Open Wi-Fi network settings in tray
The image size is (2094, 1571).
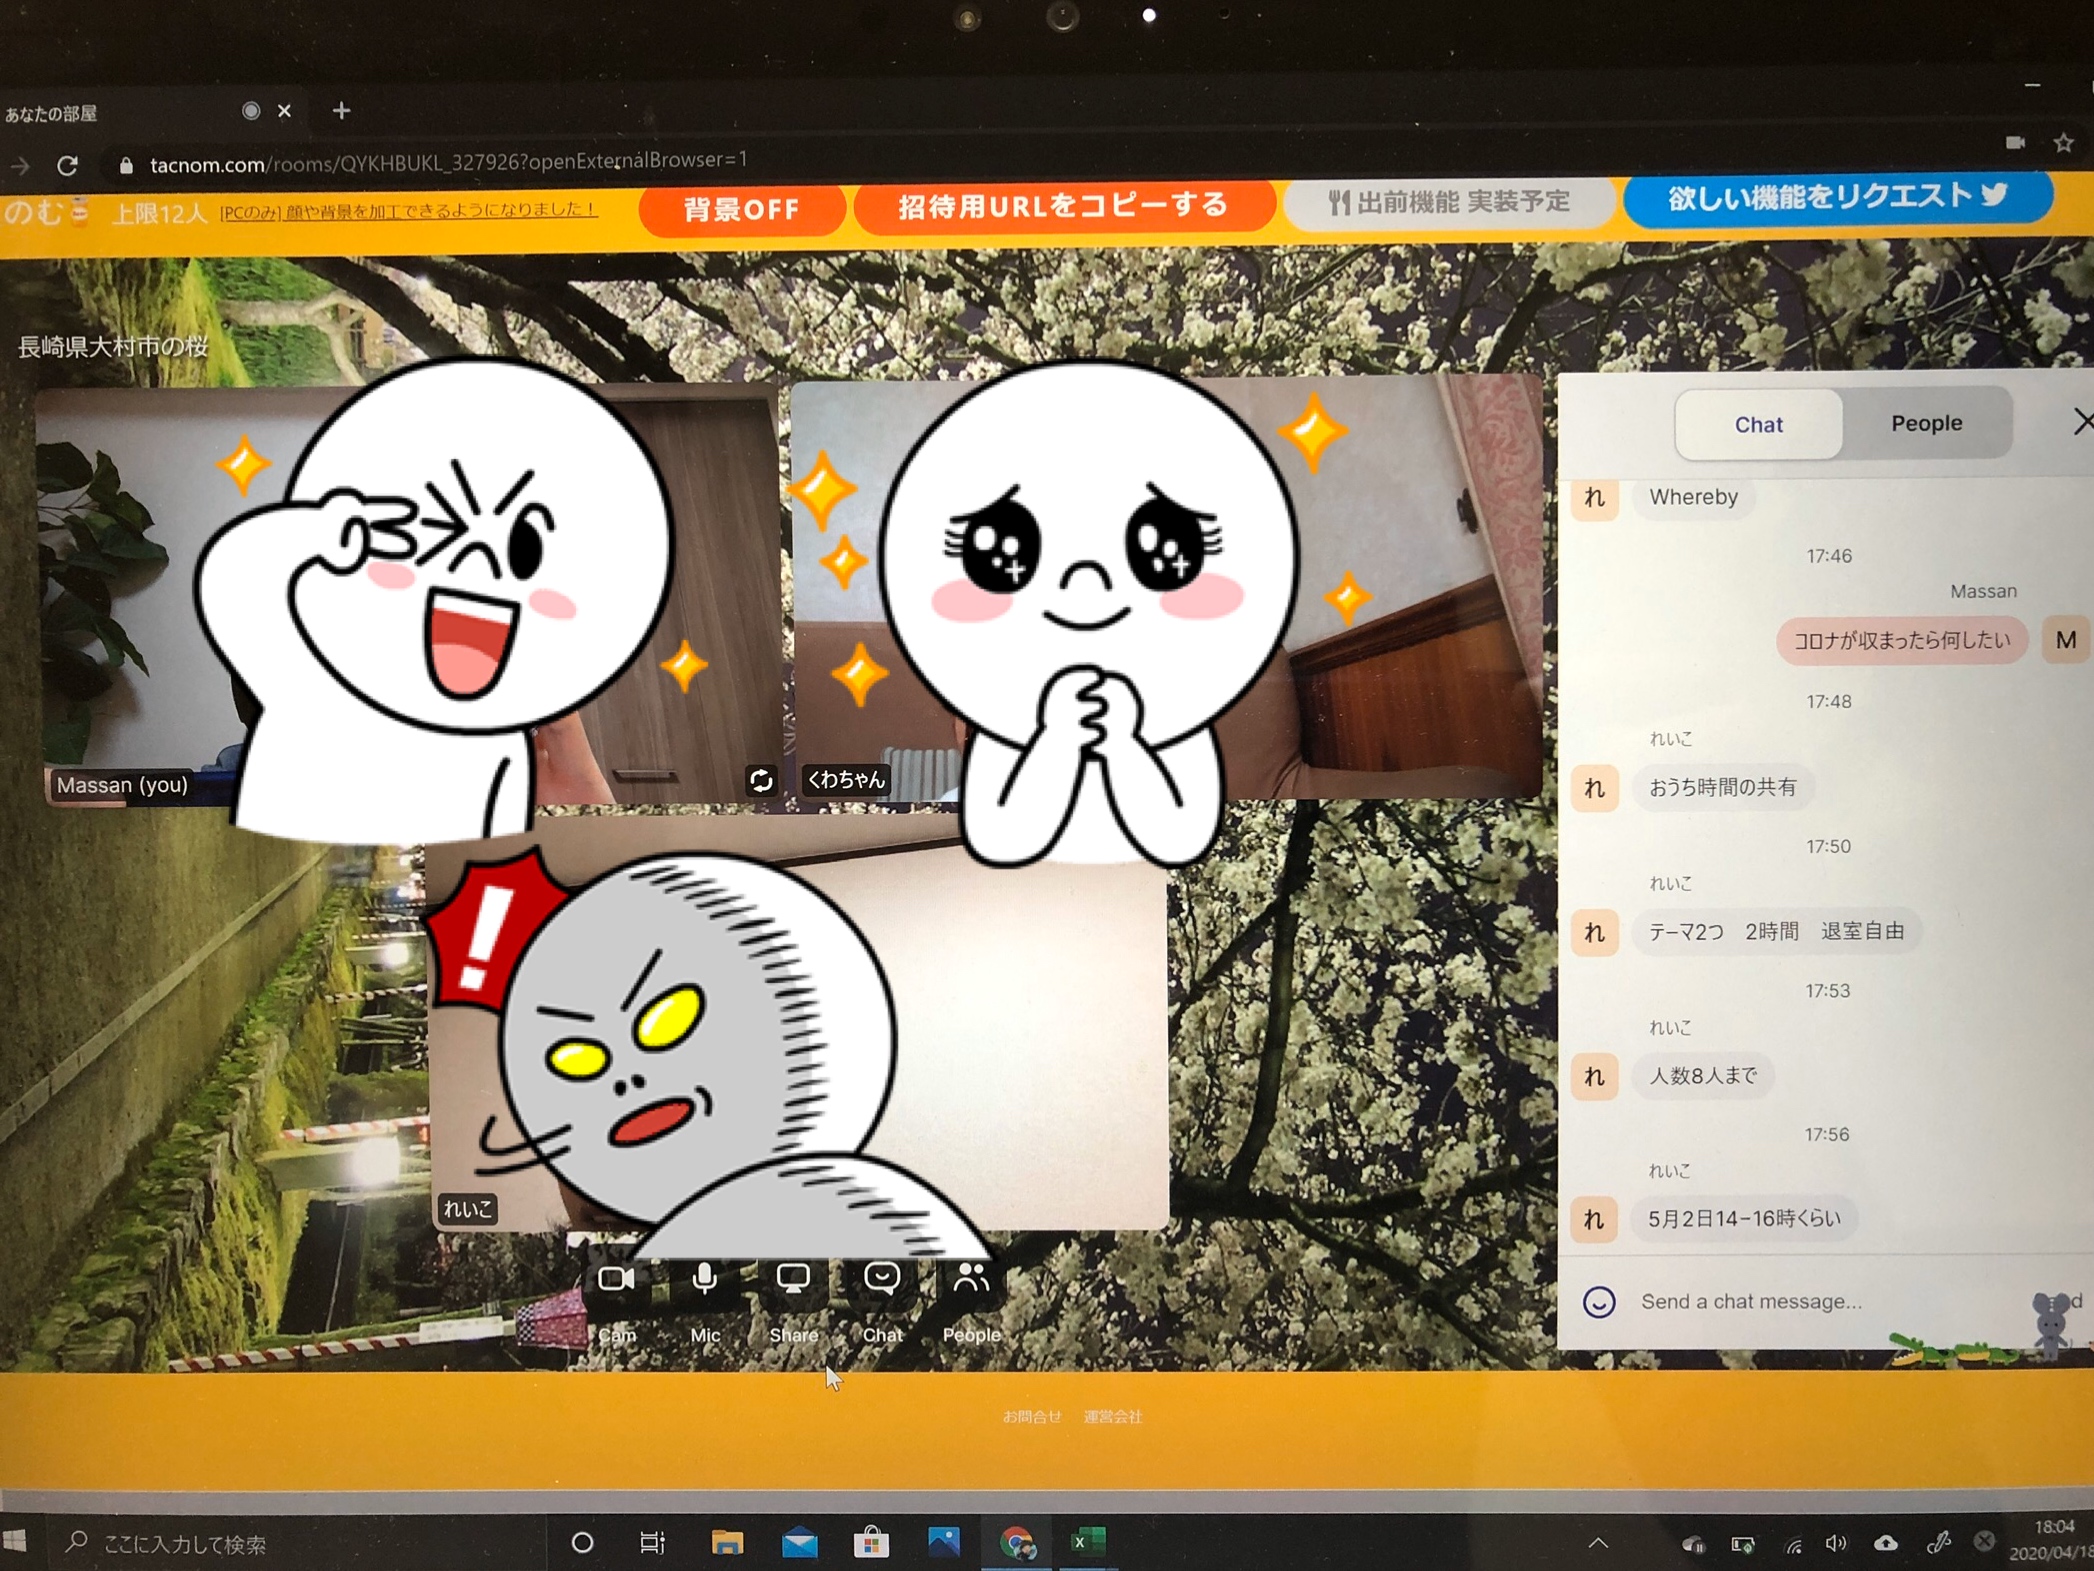[x=1793, y=1545]
